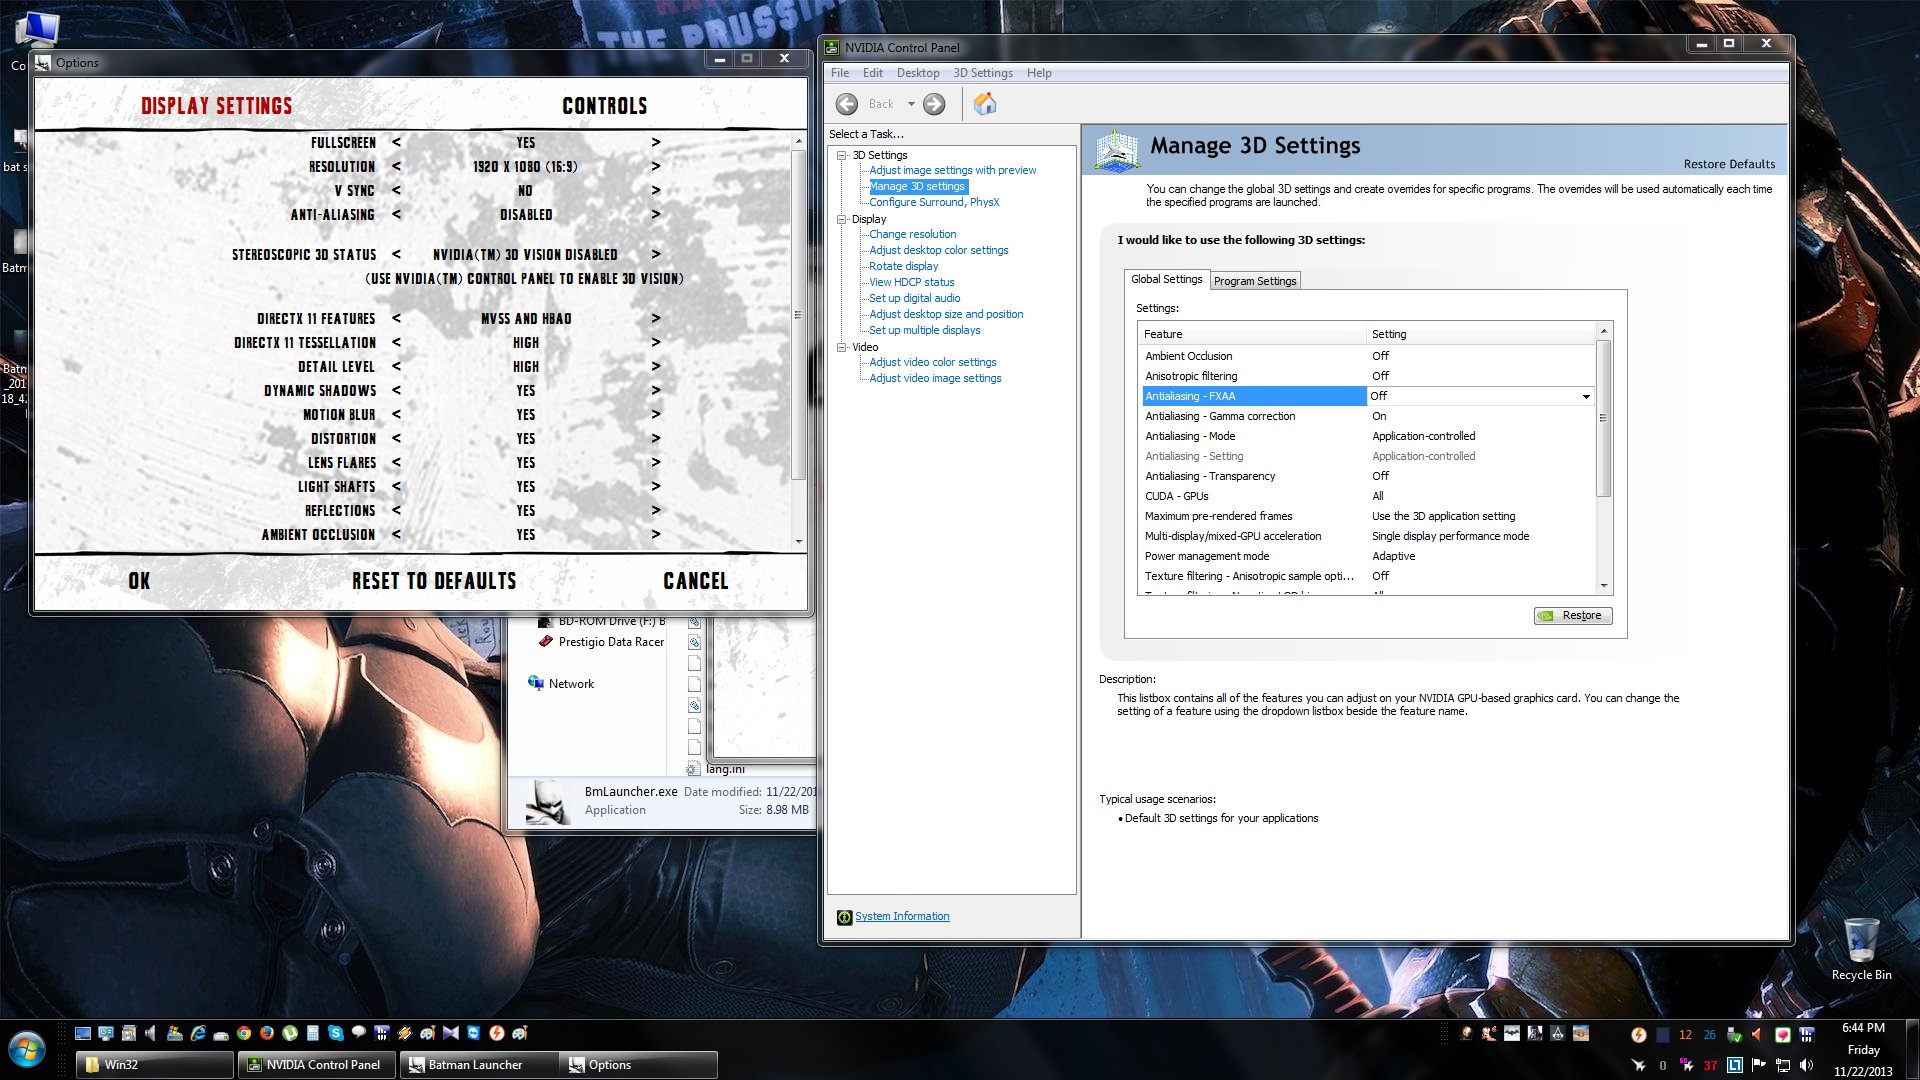
Task: Open Internet Explorer from quick launch
Action: pyautogui.click(x=198, y=1033)
